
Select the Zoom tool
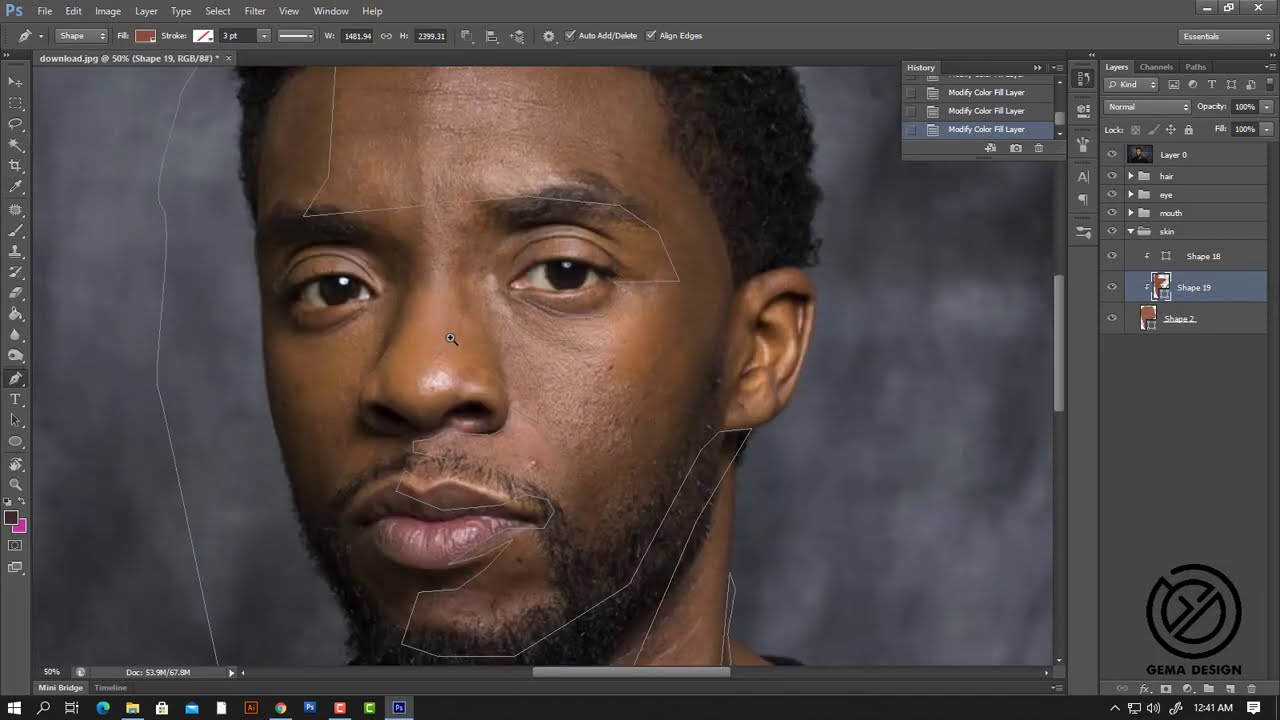tap(15, 486)
